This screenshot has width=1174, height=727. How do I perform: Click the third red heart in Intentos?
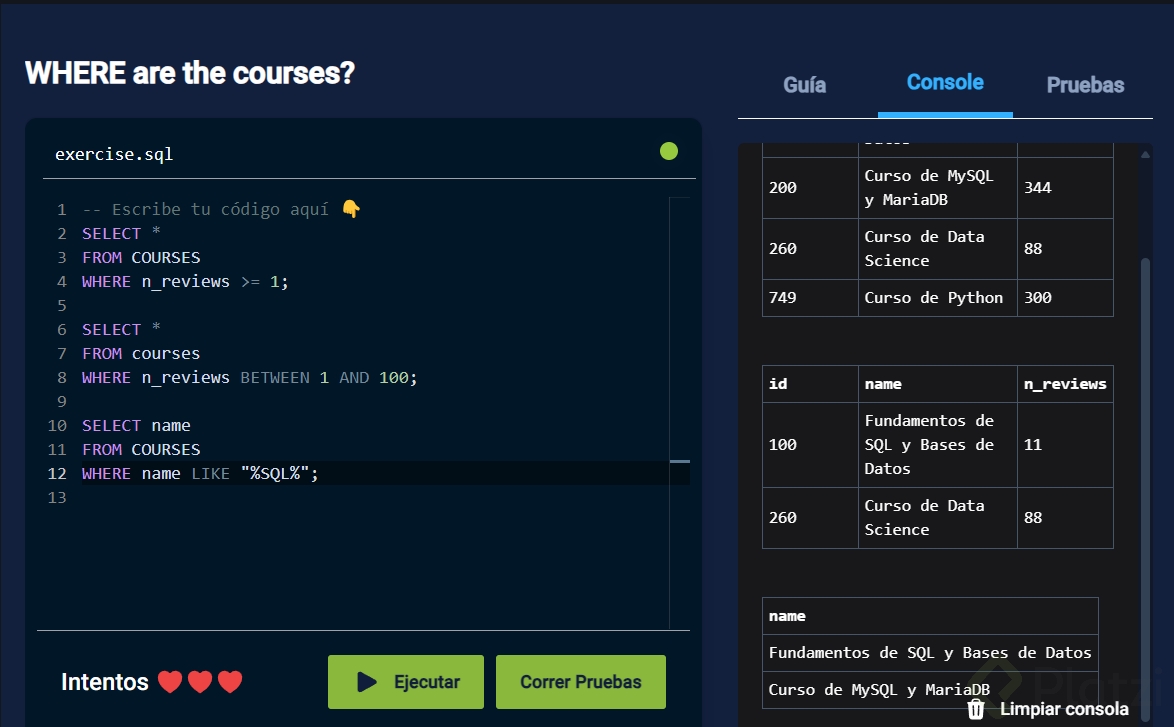pos(230,681)
